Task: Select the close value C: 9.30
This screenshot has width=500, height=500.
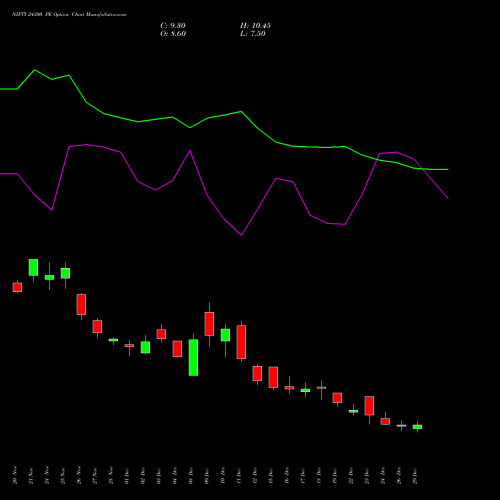Action: click(x=173, y=26)
